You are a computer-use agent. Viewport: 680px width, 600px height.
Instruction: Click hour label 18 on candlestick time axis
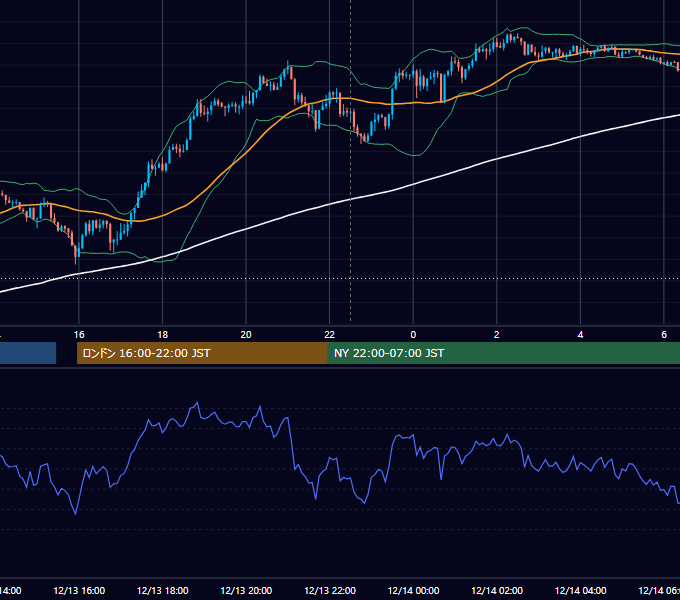coord(163,335)
